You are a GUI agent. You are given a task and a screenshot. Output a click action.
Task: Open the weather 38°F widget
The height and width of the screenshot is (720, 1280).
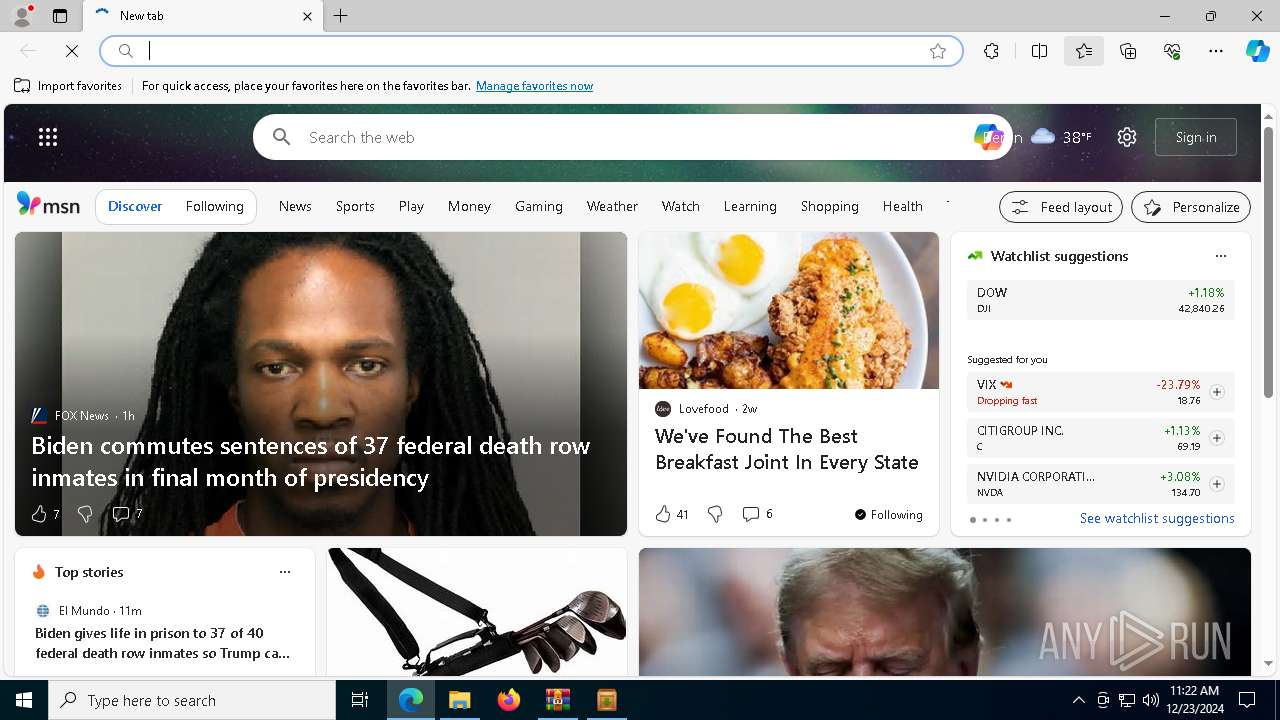coord(1061,137)
